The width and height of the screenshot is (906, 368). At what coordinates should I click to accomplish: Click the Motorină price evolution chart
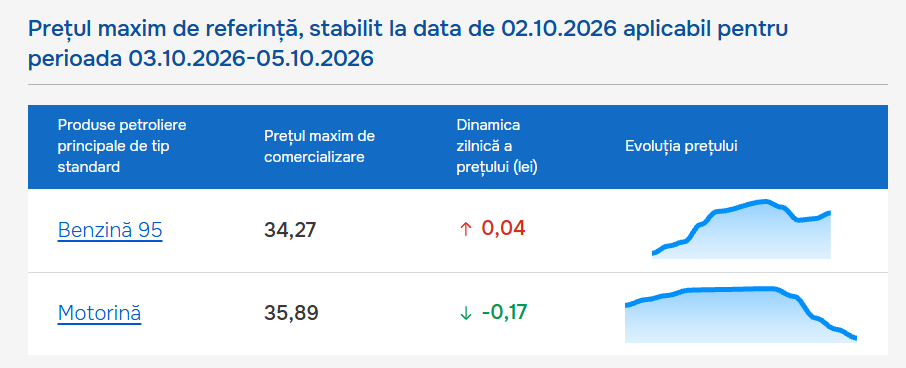[741, 314]
